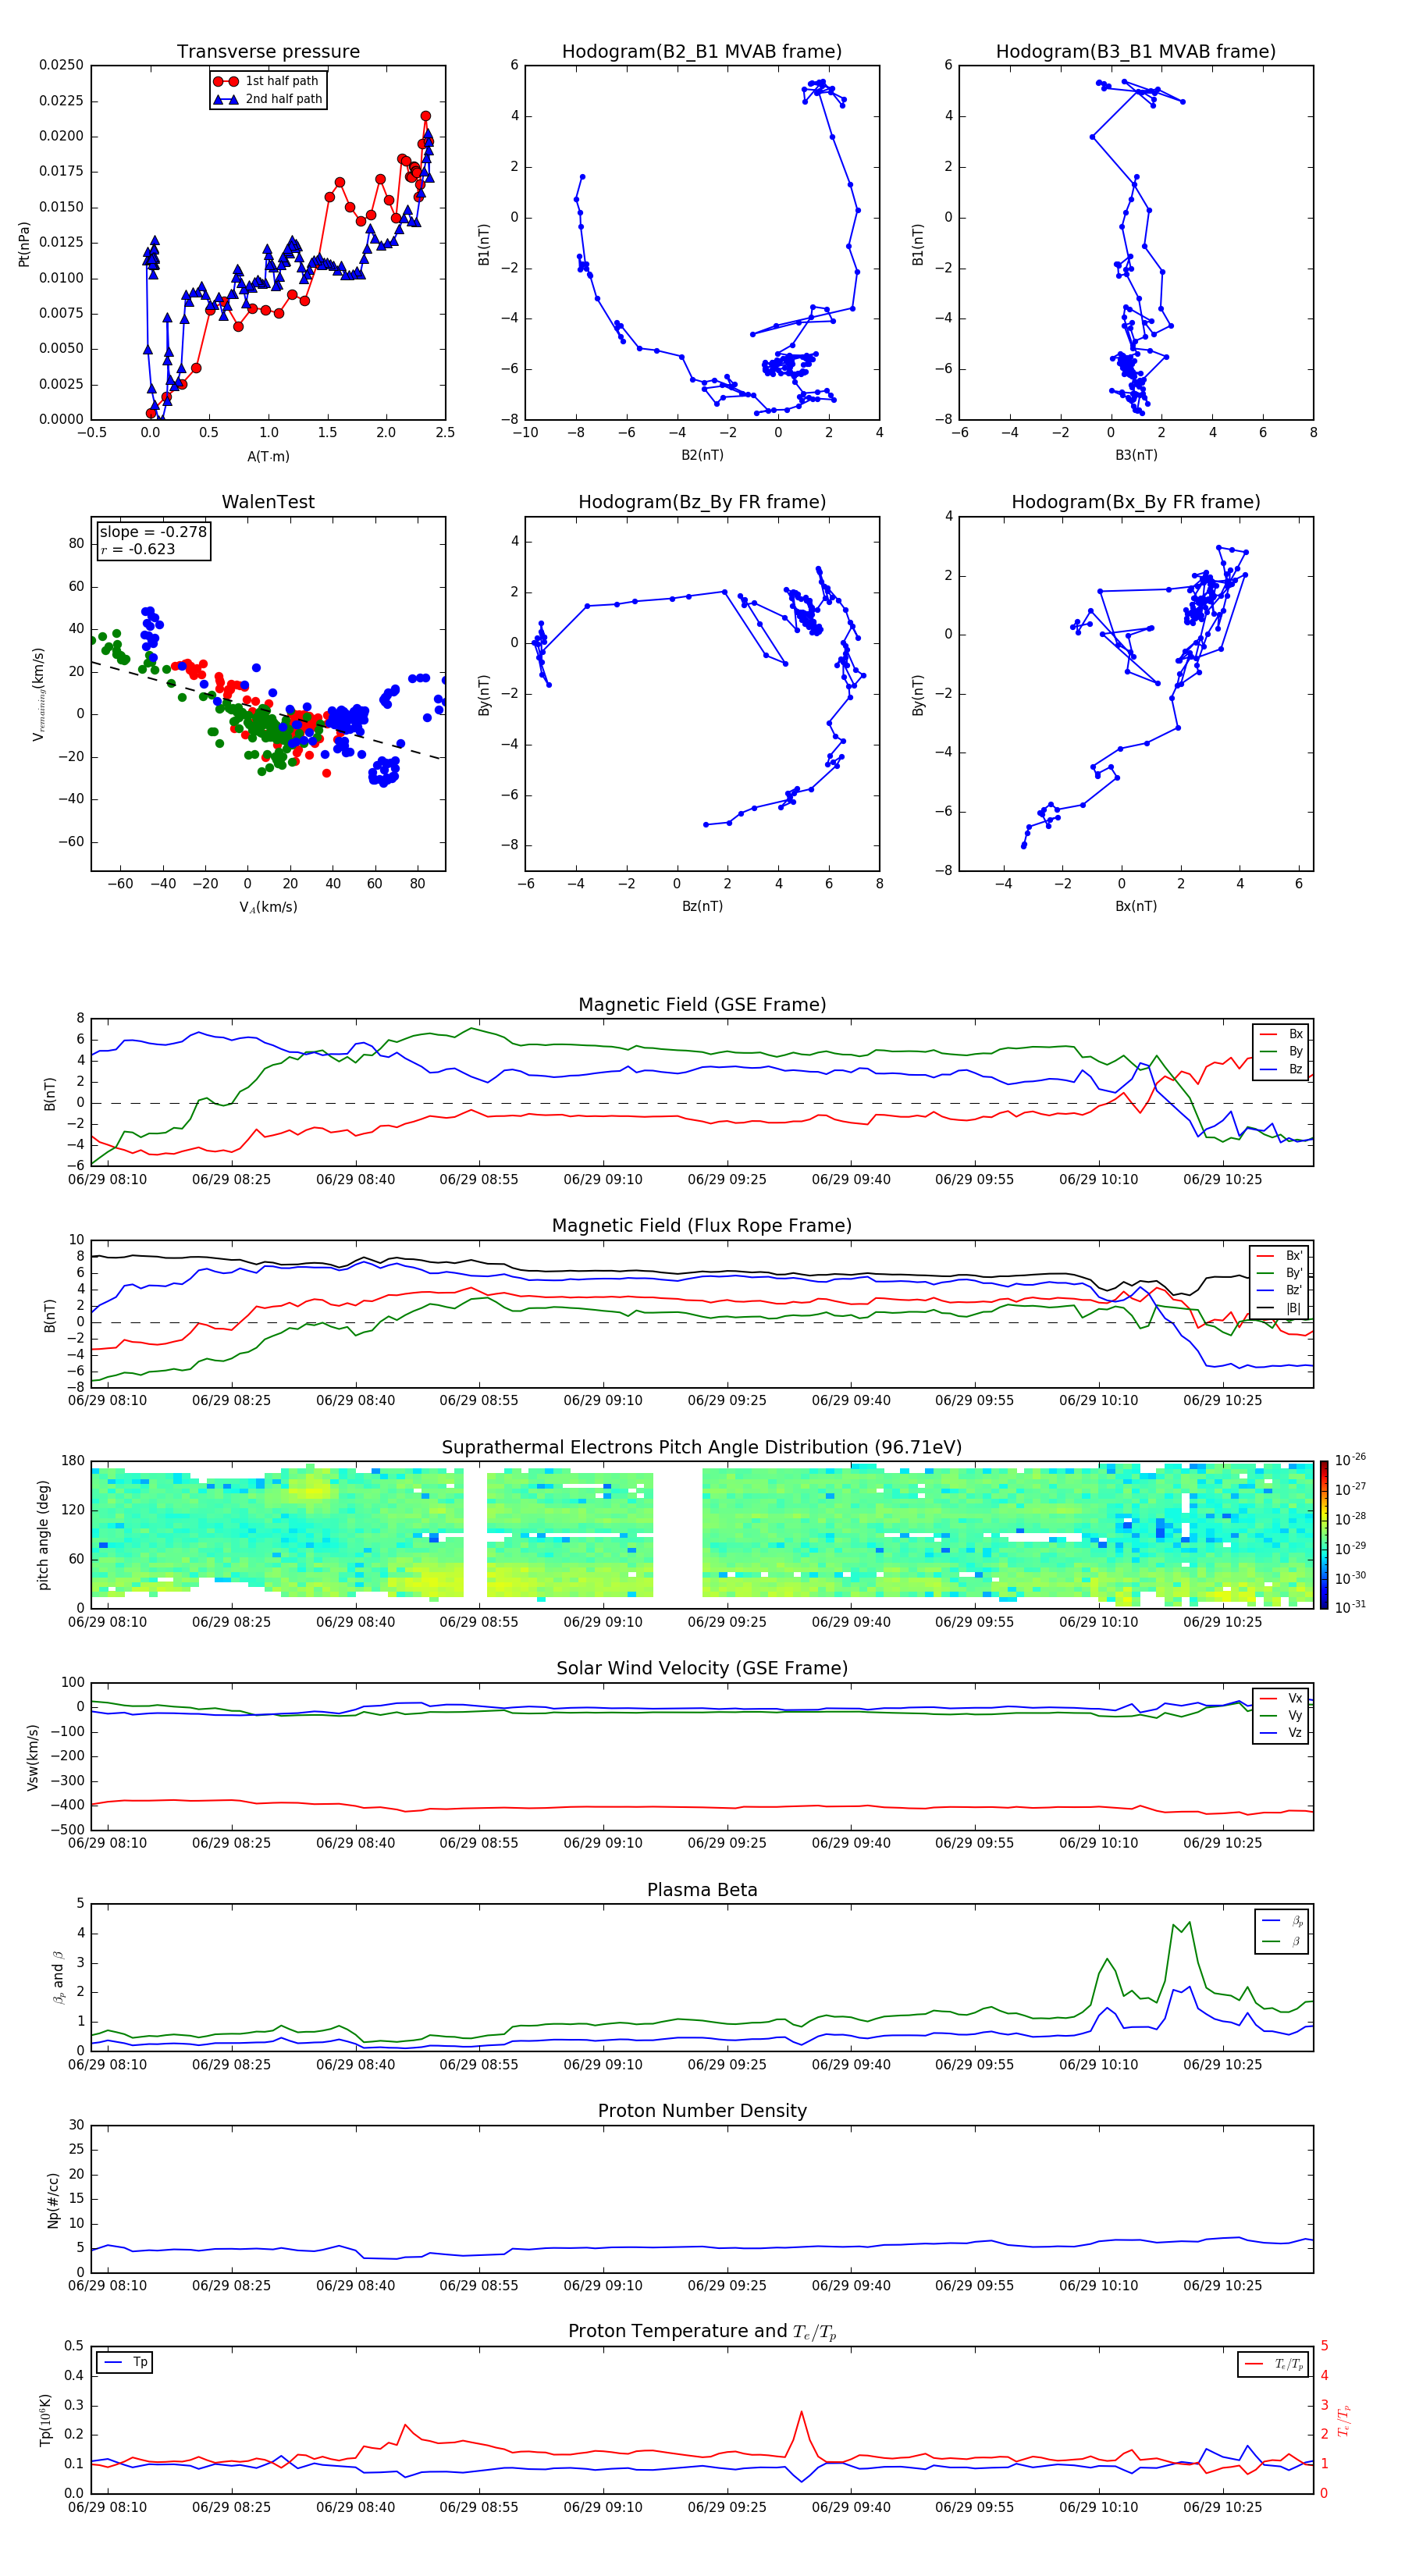Click the "Hodogram(B3_B1 MVAB frame)" title
The image size is (1405, 2576).
point(1136,52)
